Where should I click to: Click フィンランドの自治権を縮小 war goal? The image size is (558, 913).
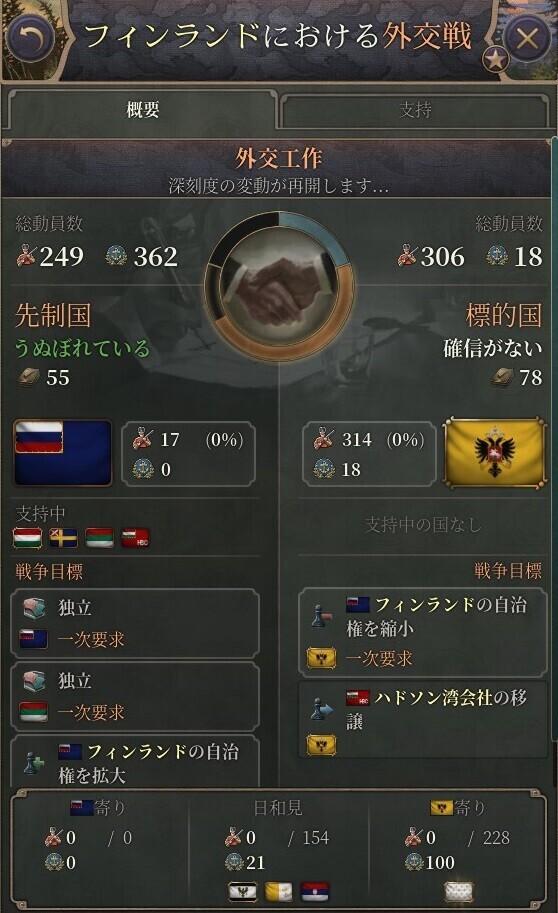click(x=423, y=632)
